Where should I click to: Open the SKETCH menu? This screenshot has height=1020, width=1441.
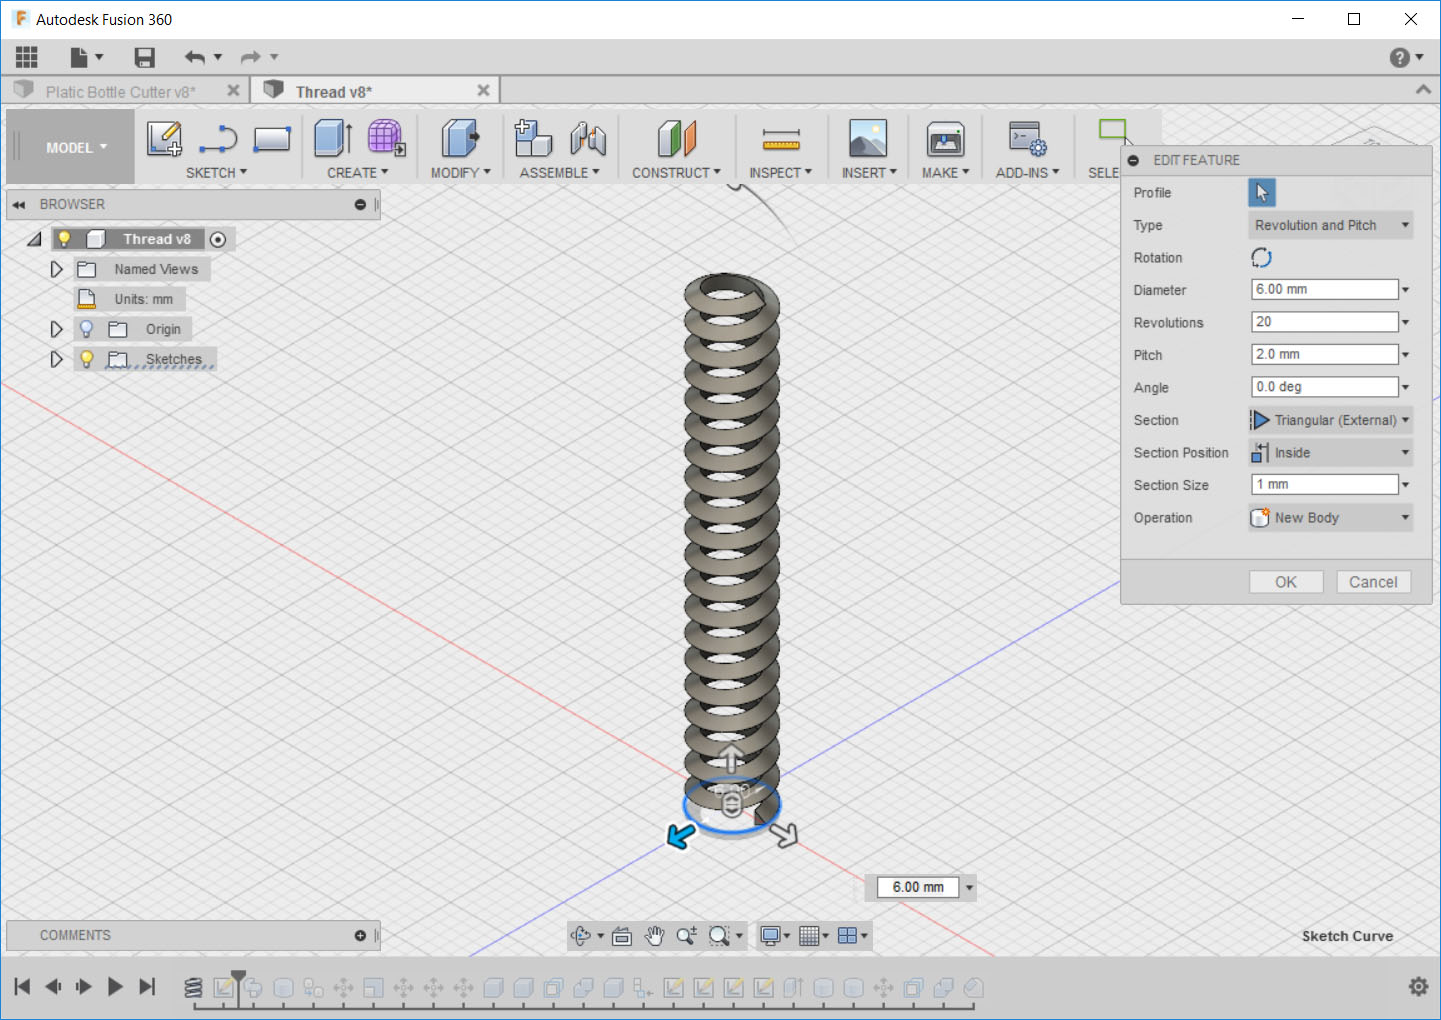tap(216, 173)
